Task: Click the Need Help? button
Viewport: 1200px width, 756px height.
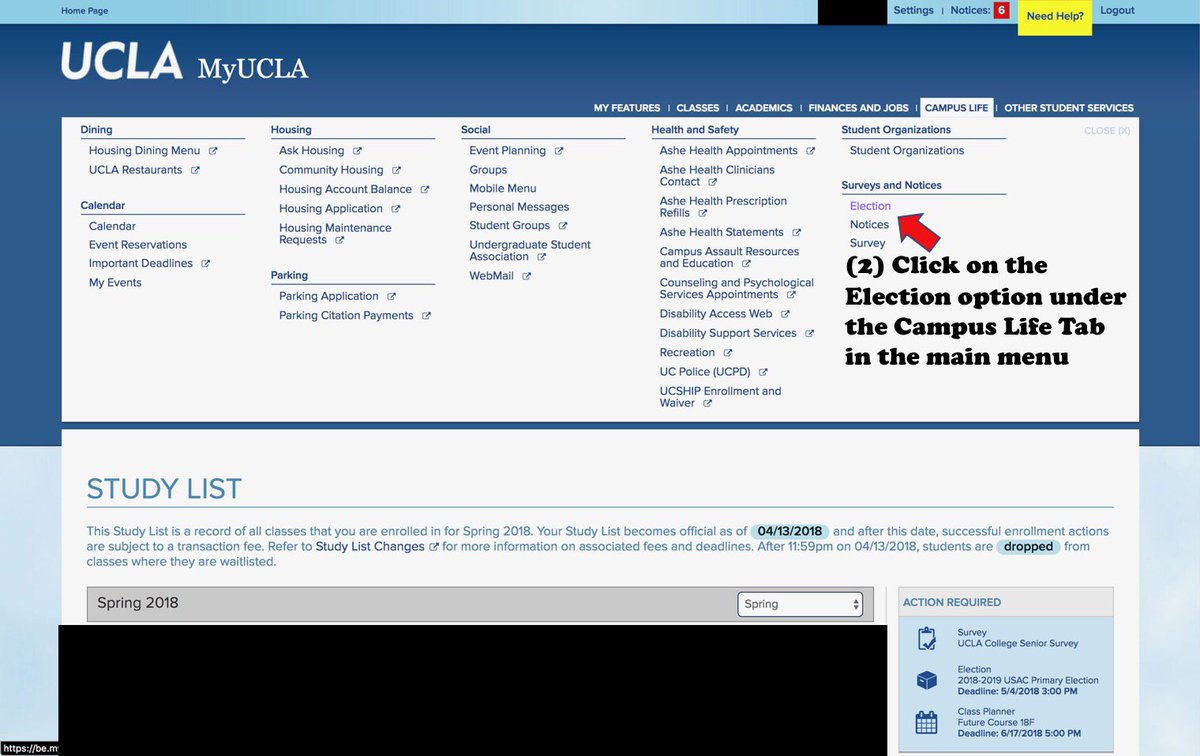Action: [1054, 17]
